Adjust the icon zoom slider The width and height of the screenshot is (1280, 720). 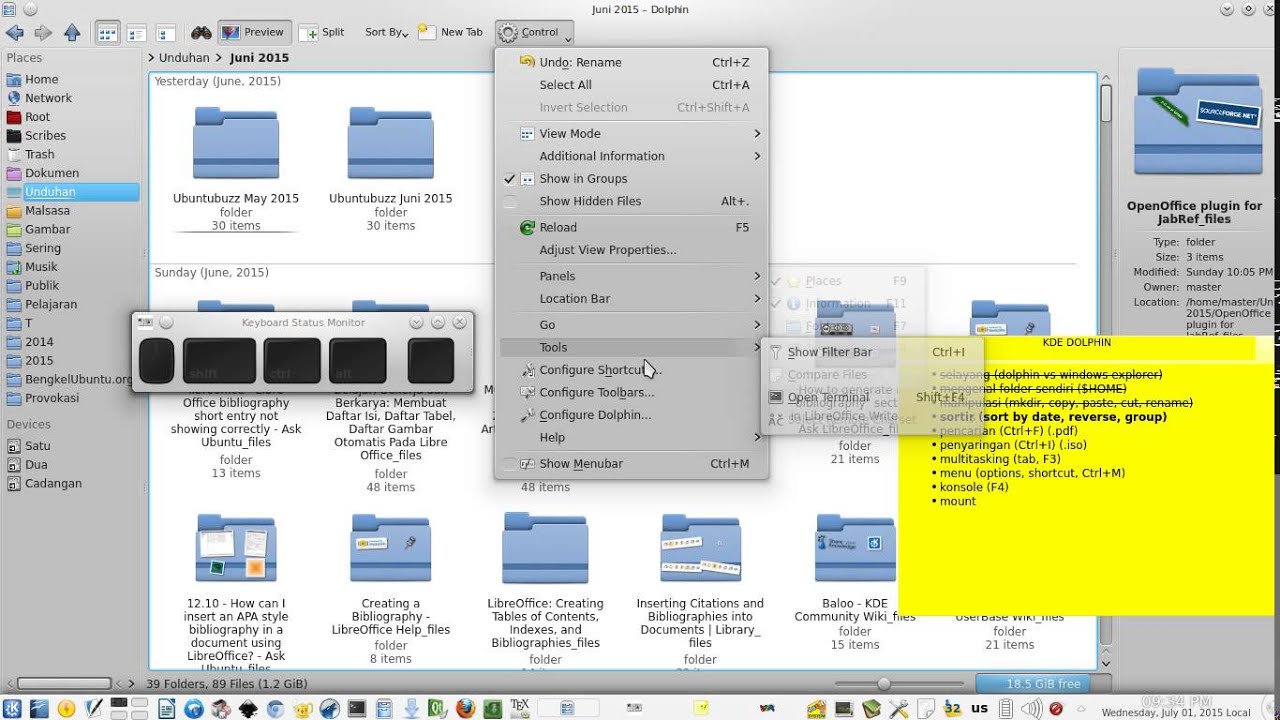(x=884, y=684)
